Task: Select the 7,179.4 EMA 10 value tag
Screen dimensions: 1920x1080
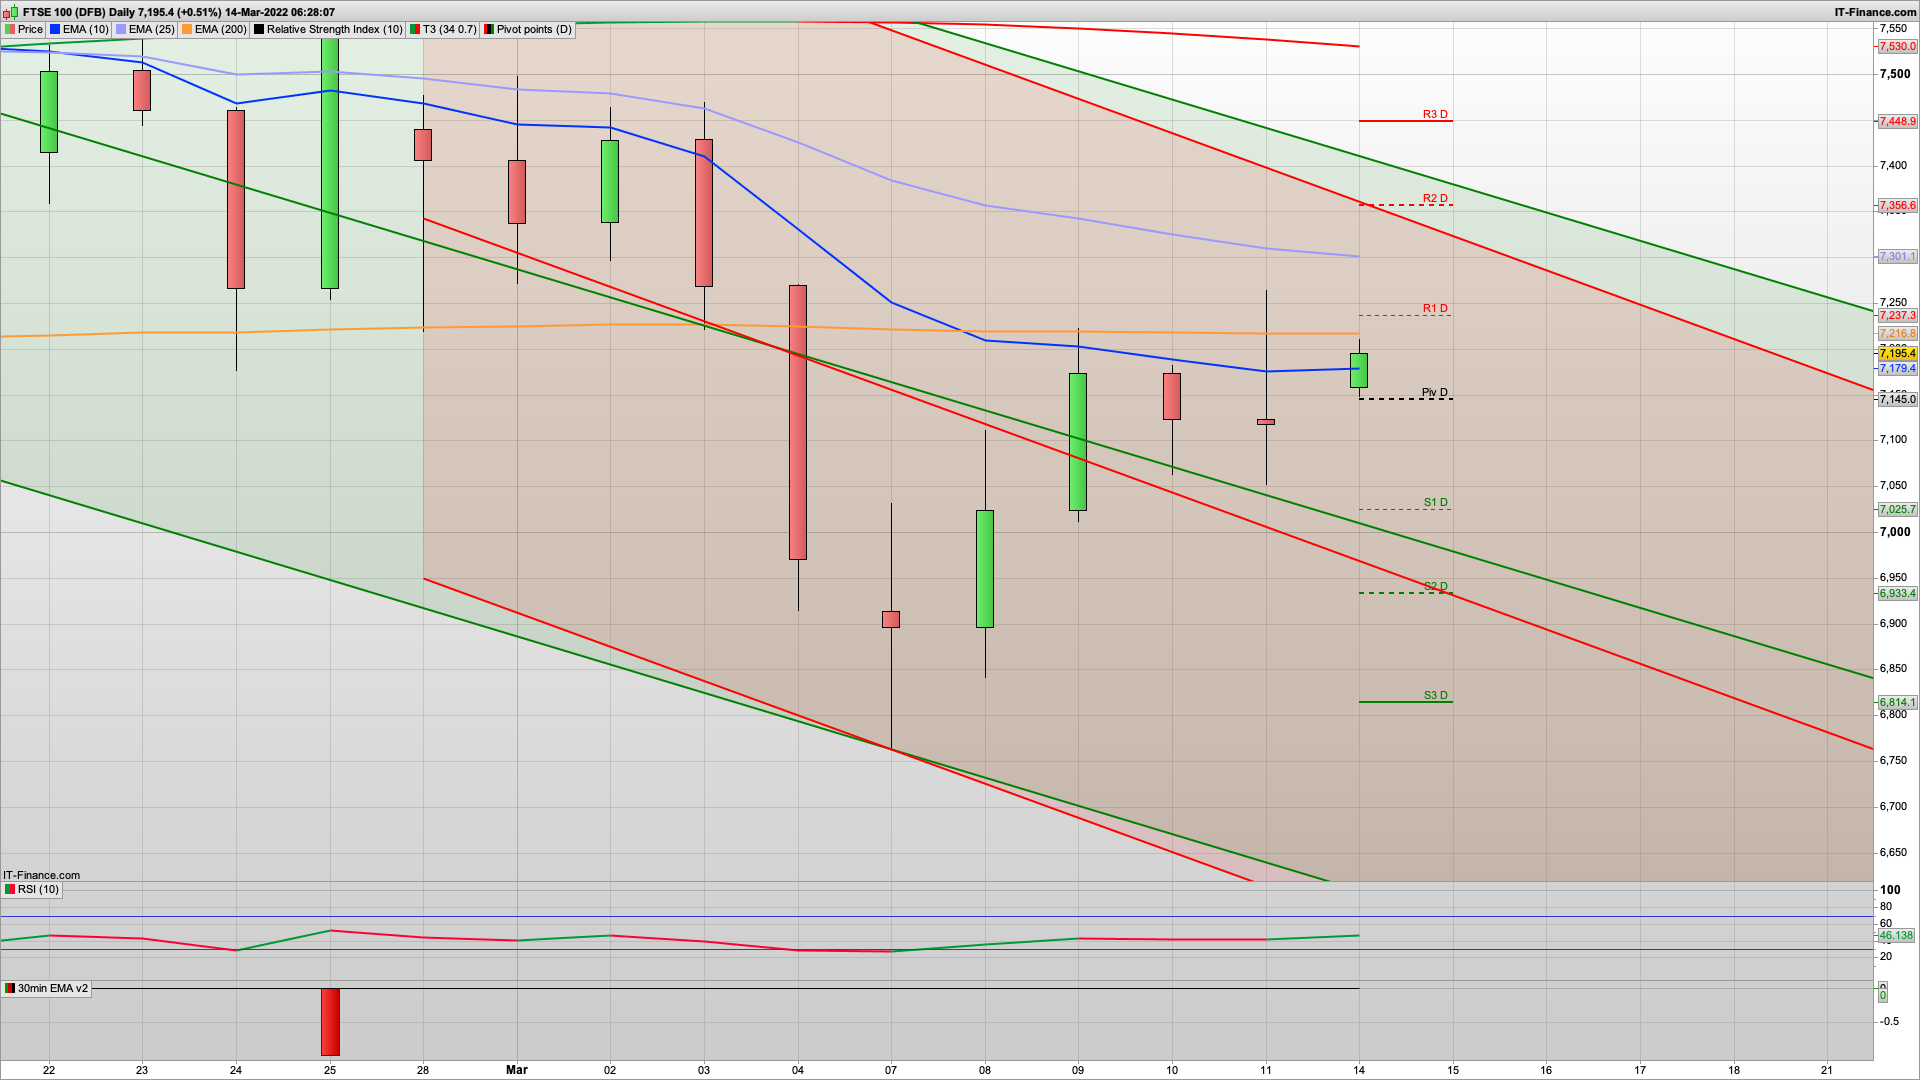Action: pyautogui.click(x=1897, y=368)
